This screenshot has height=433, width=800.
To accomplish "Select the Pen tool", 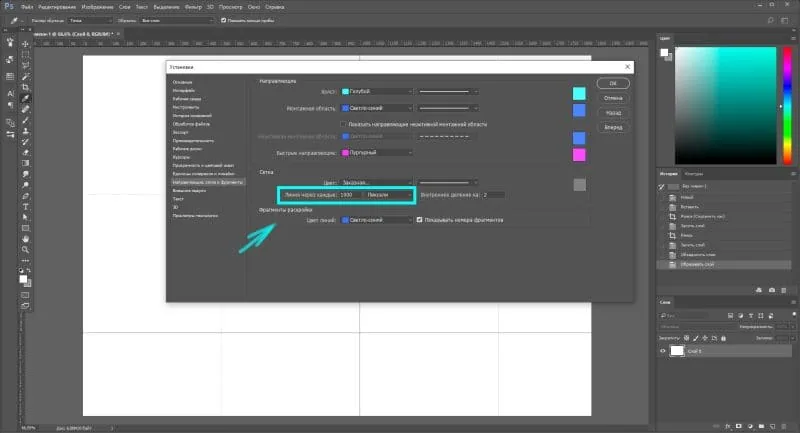I will coord(25,196).
